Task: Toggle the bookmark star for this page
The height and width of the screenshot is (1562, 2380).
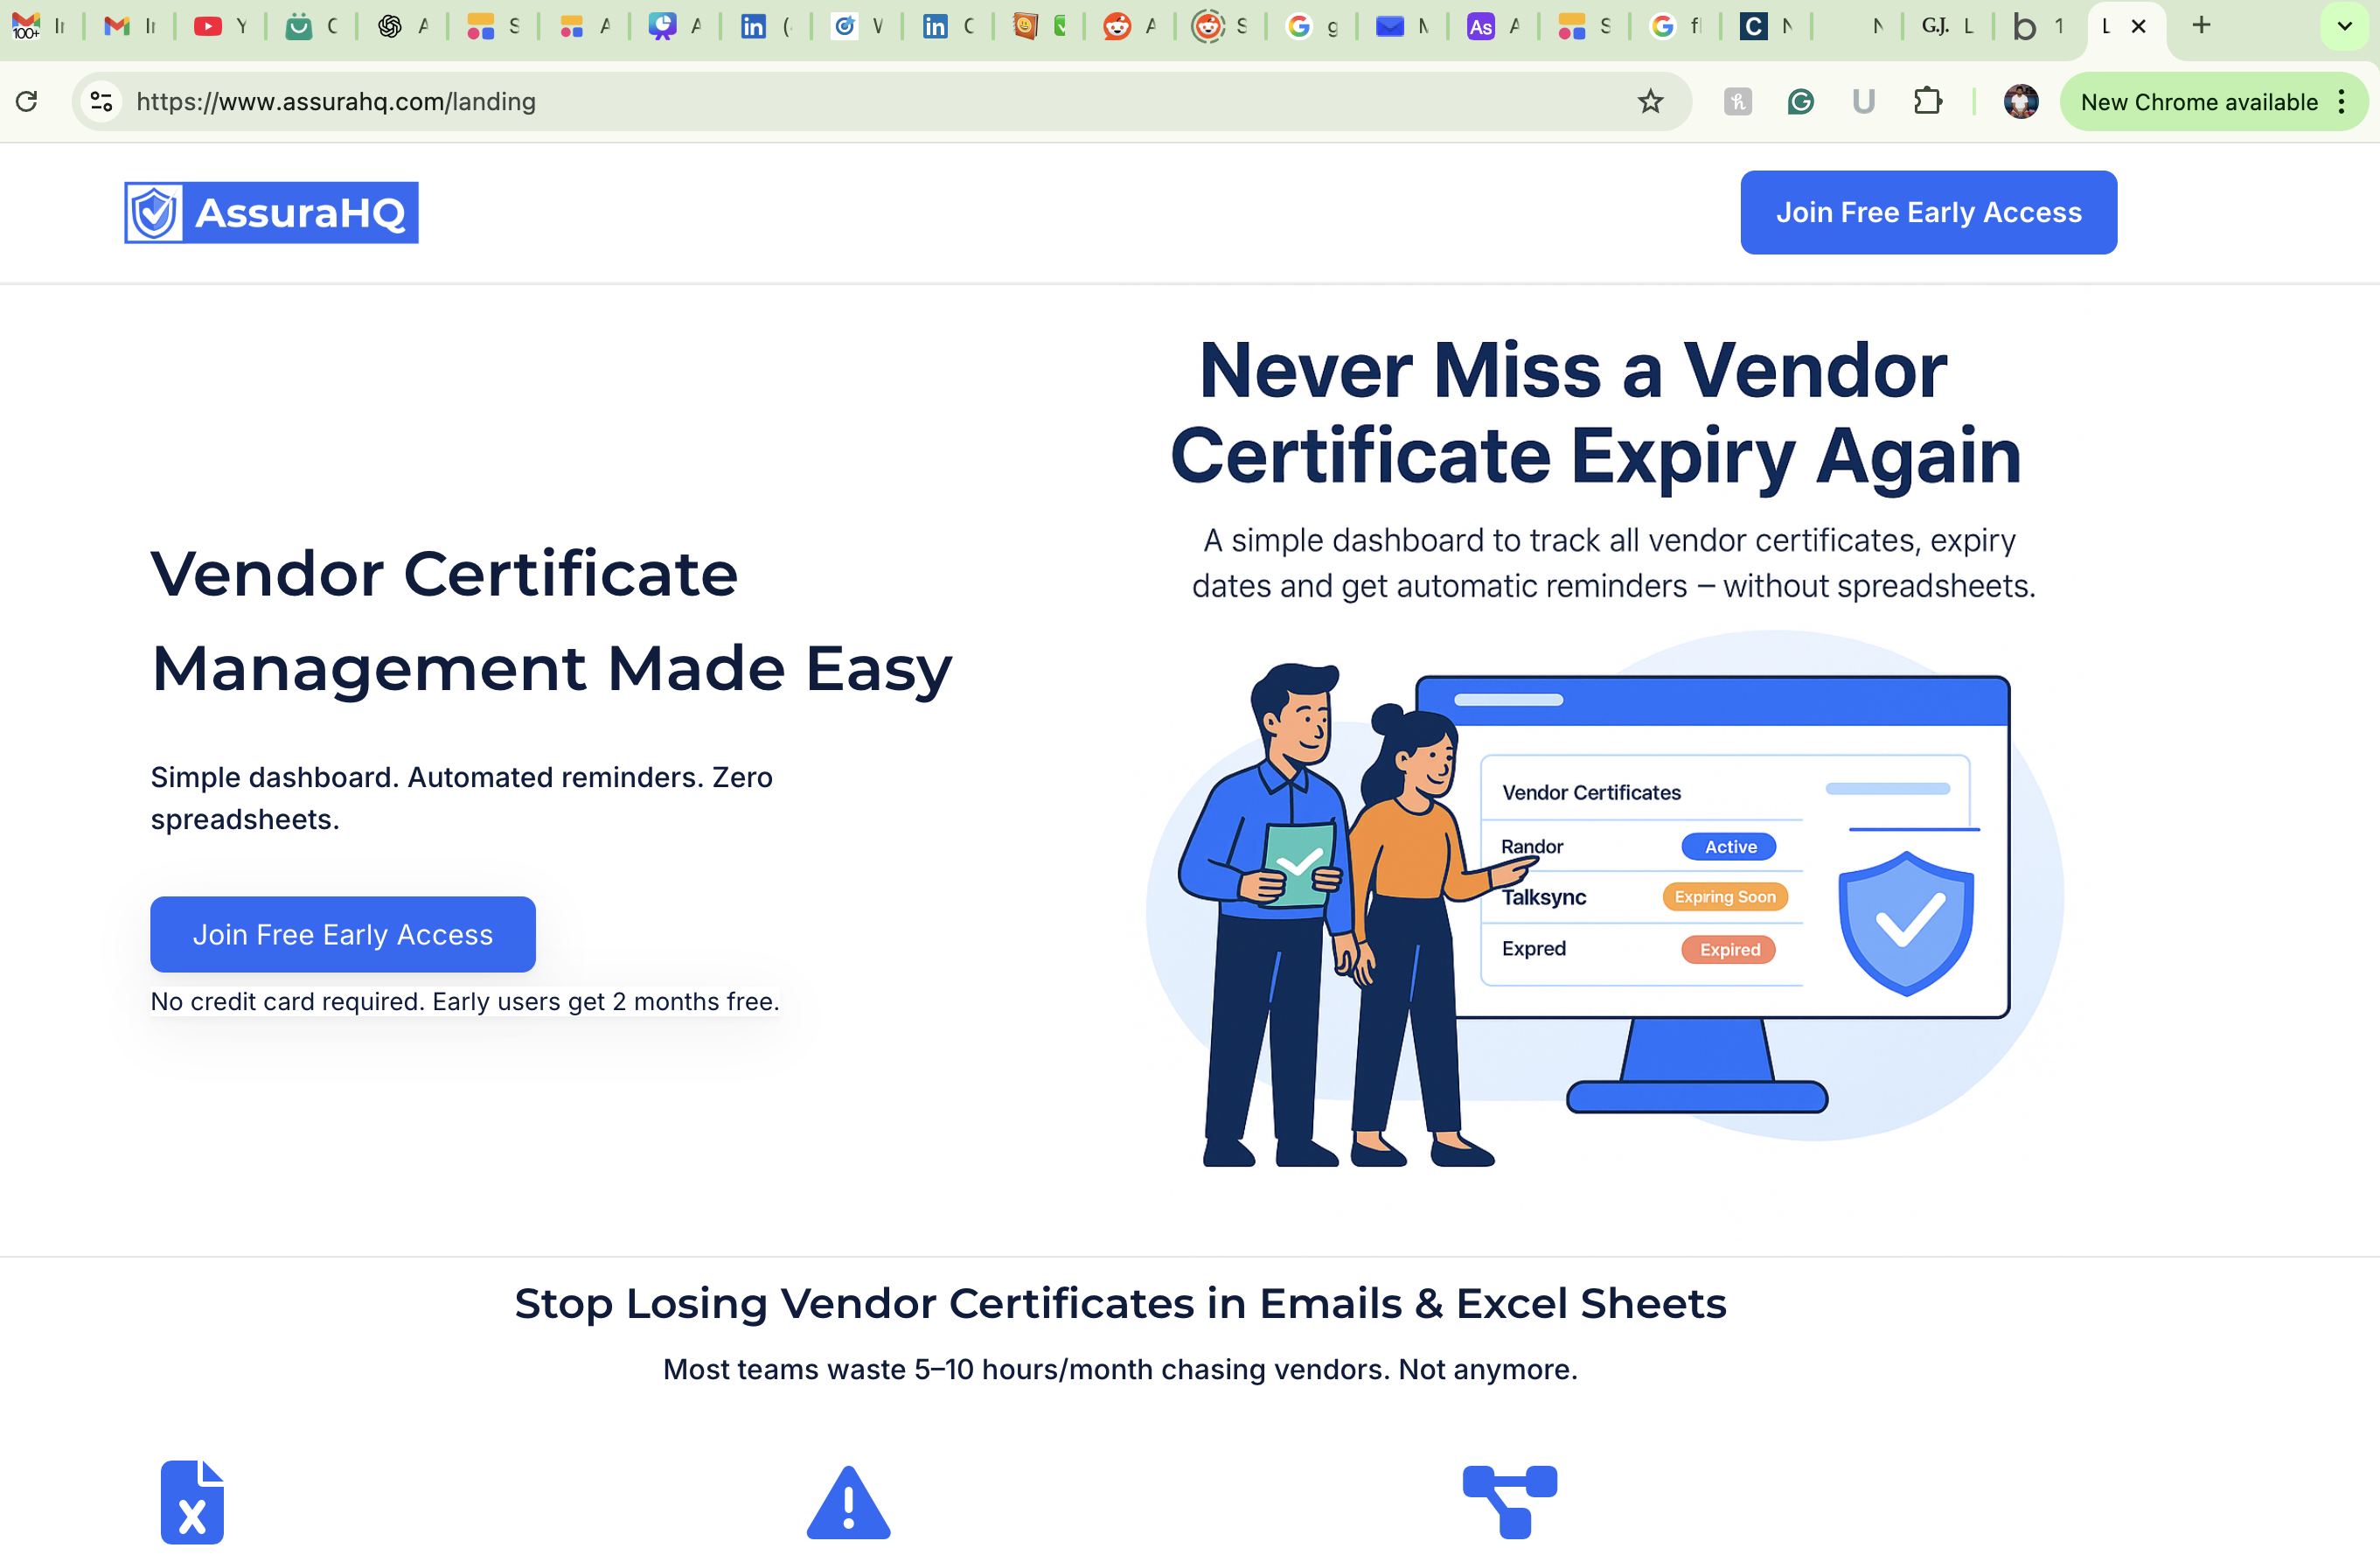Action: [x=1650, y=101]
